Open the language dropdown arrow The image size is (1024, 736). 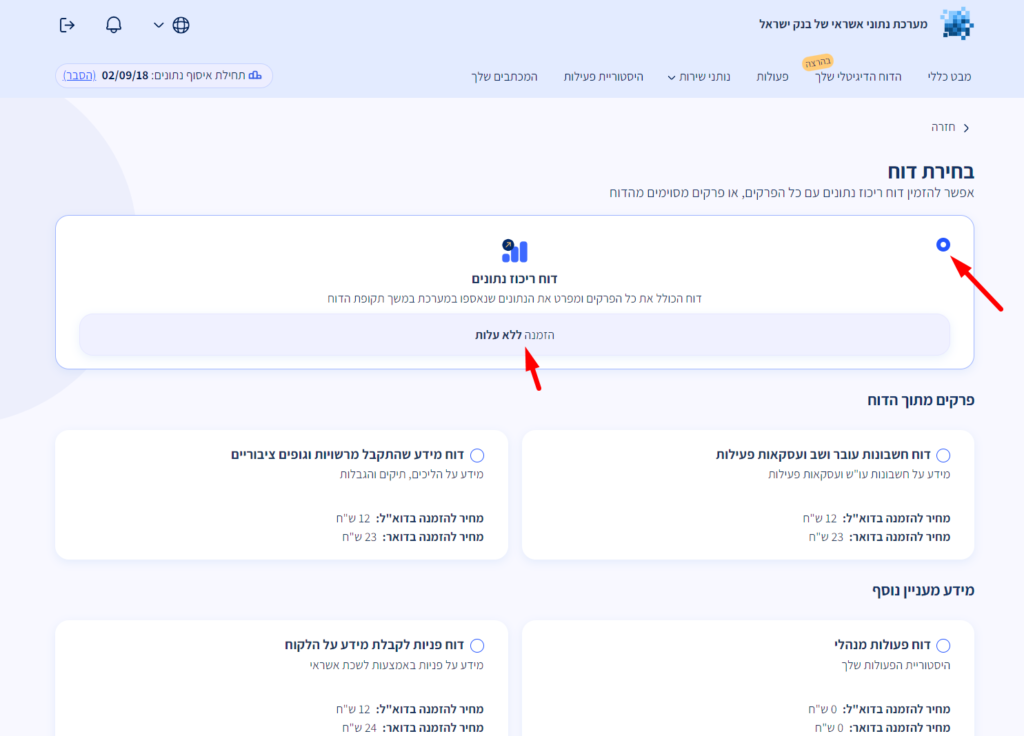(x=158, y=25)
